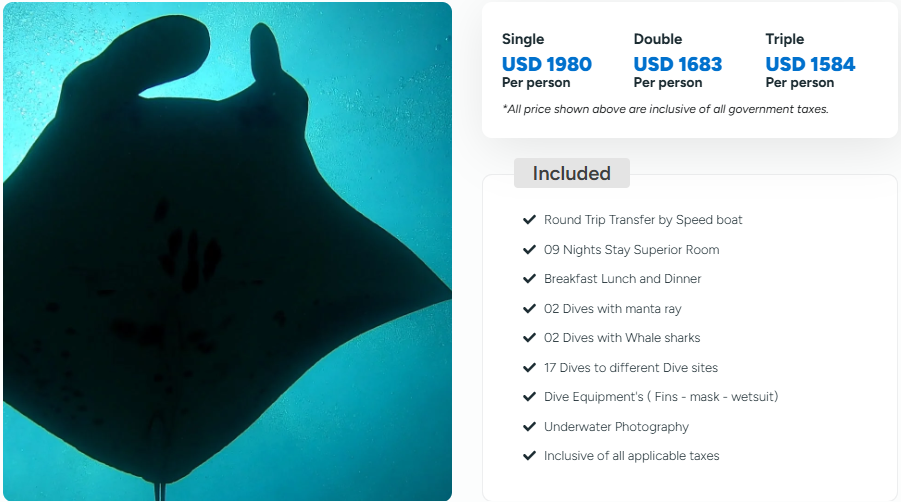This screenshot has height=502, width=901.
Task: Click checkmark beside Inclusive of all taxes
Action: [x=529, y=456]
